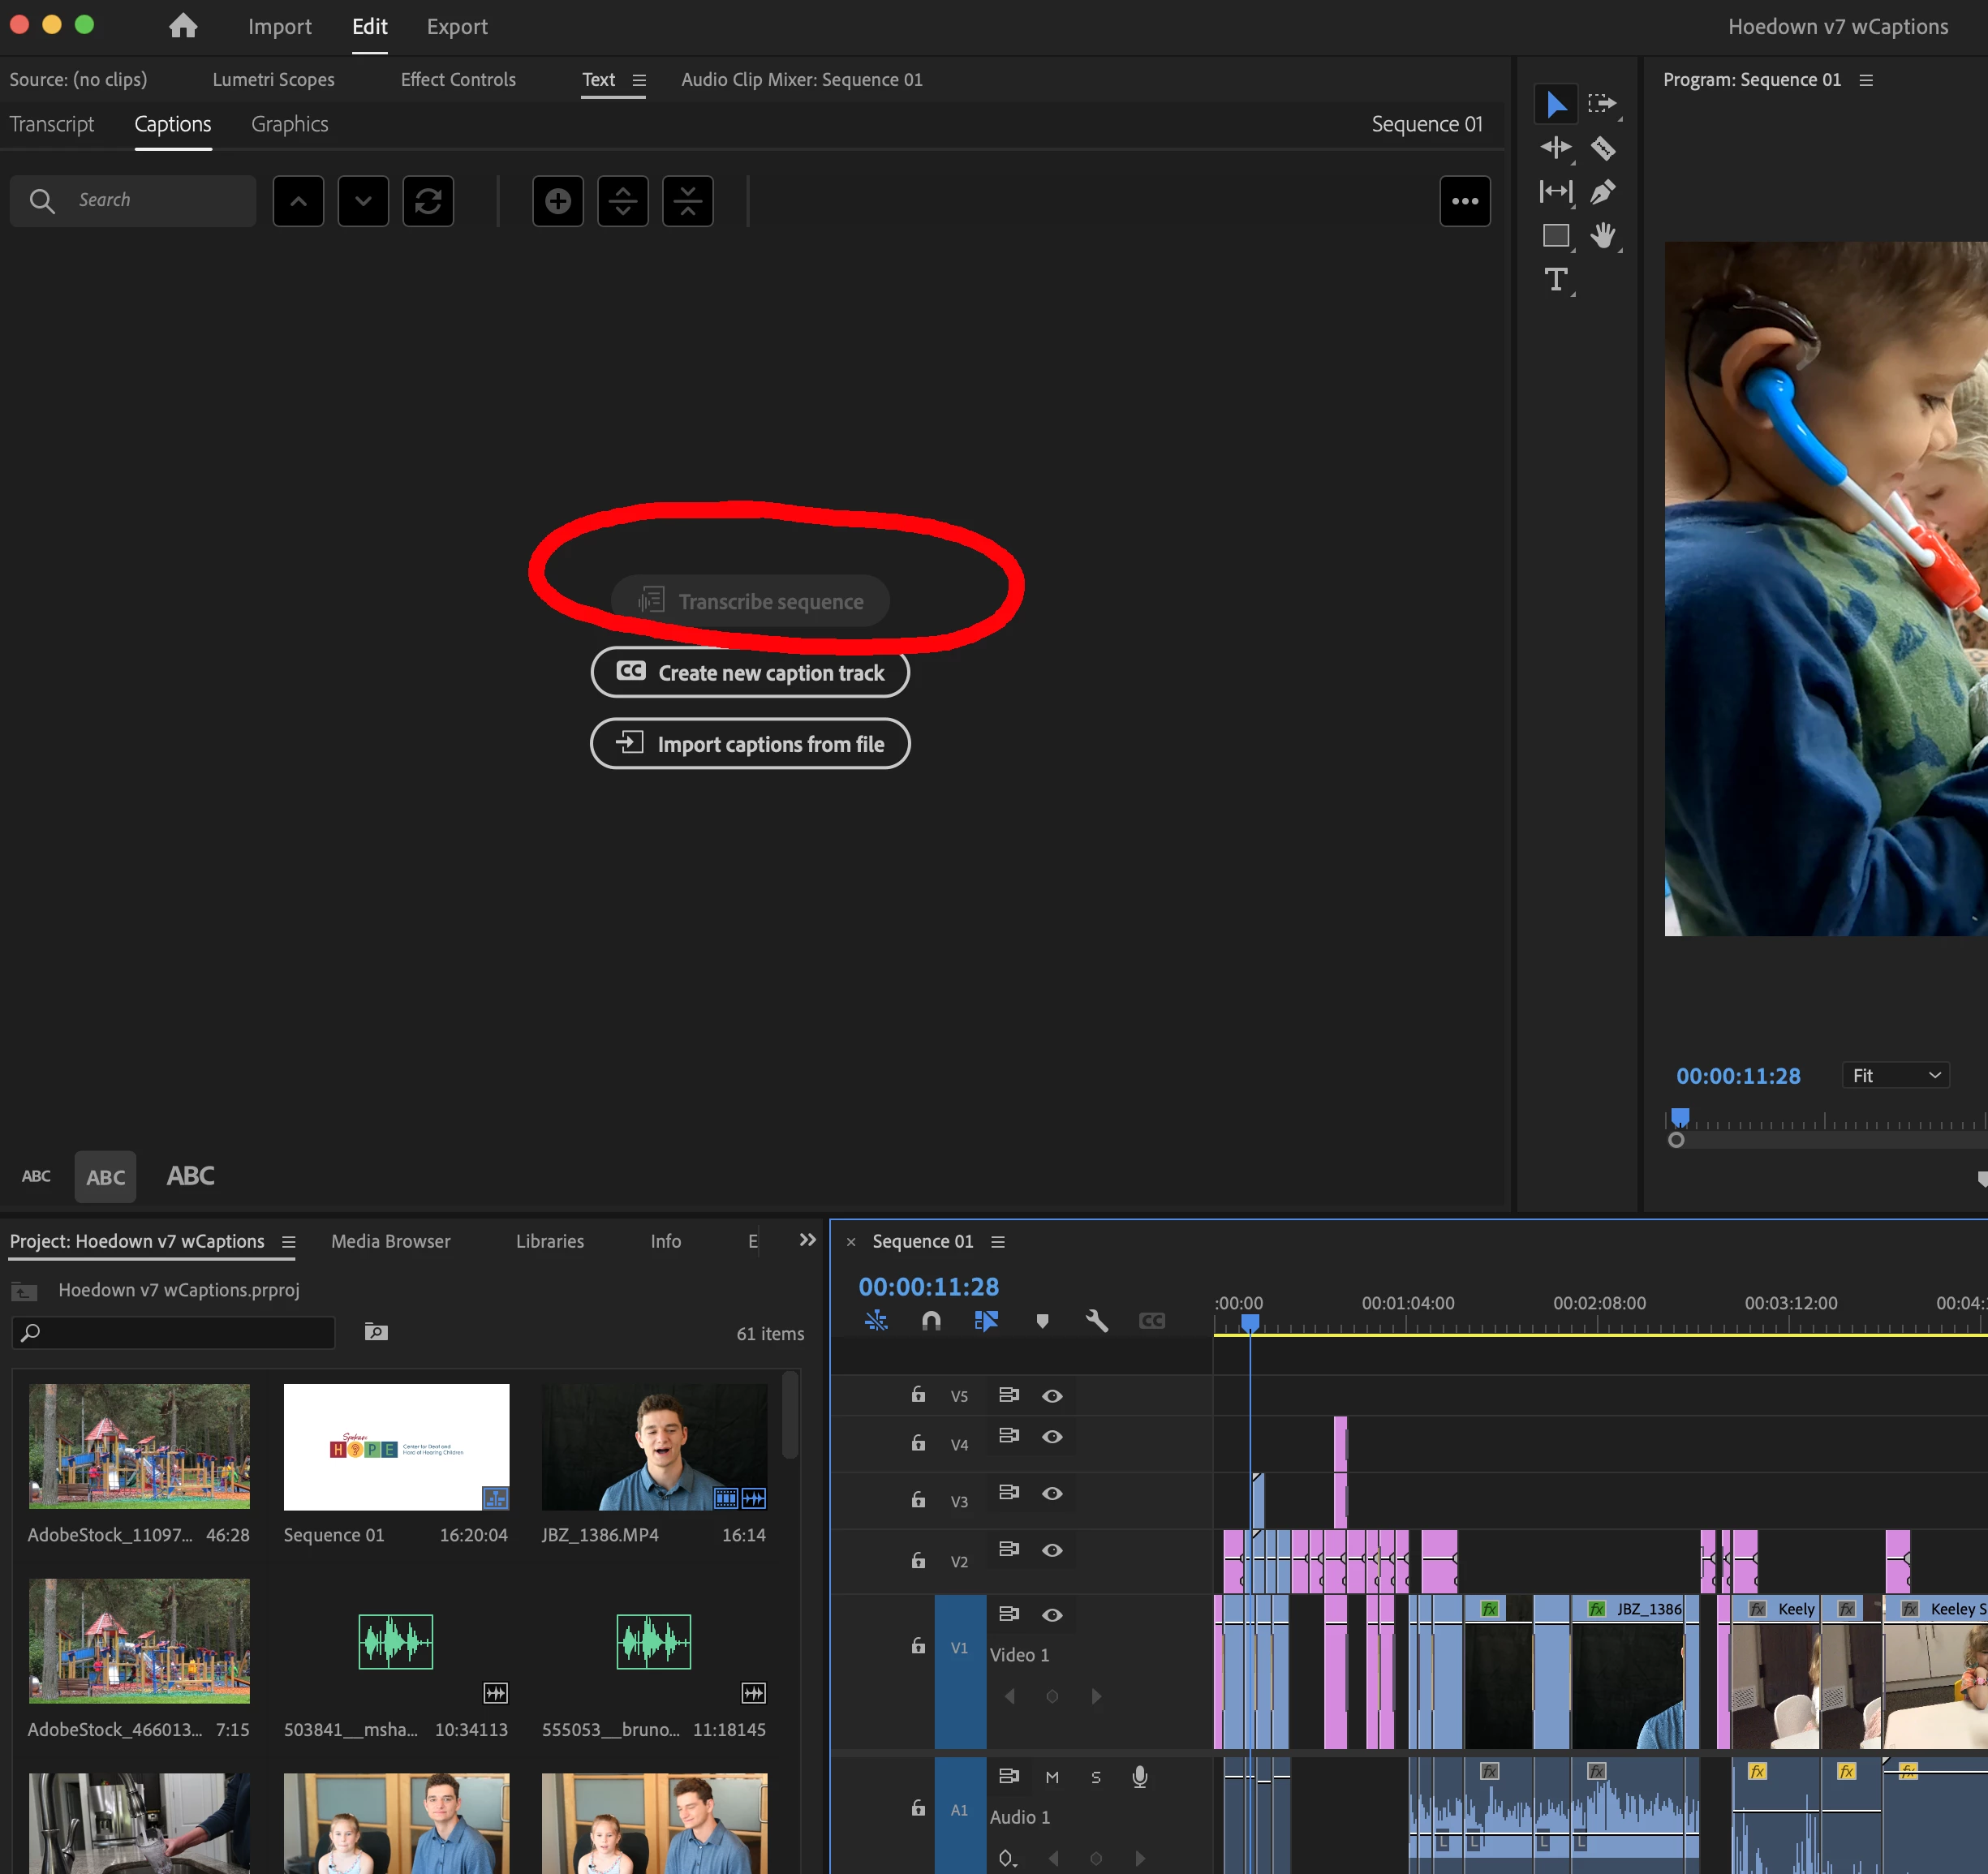This screenshot has height=1874, width=1988.
Task: Hide the V2 track output
Action: tap(1052, 1550)
